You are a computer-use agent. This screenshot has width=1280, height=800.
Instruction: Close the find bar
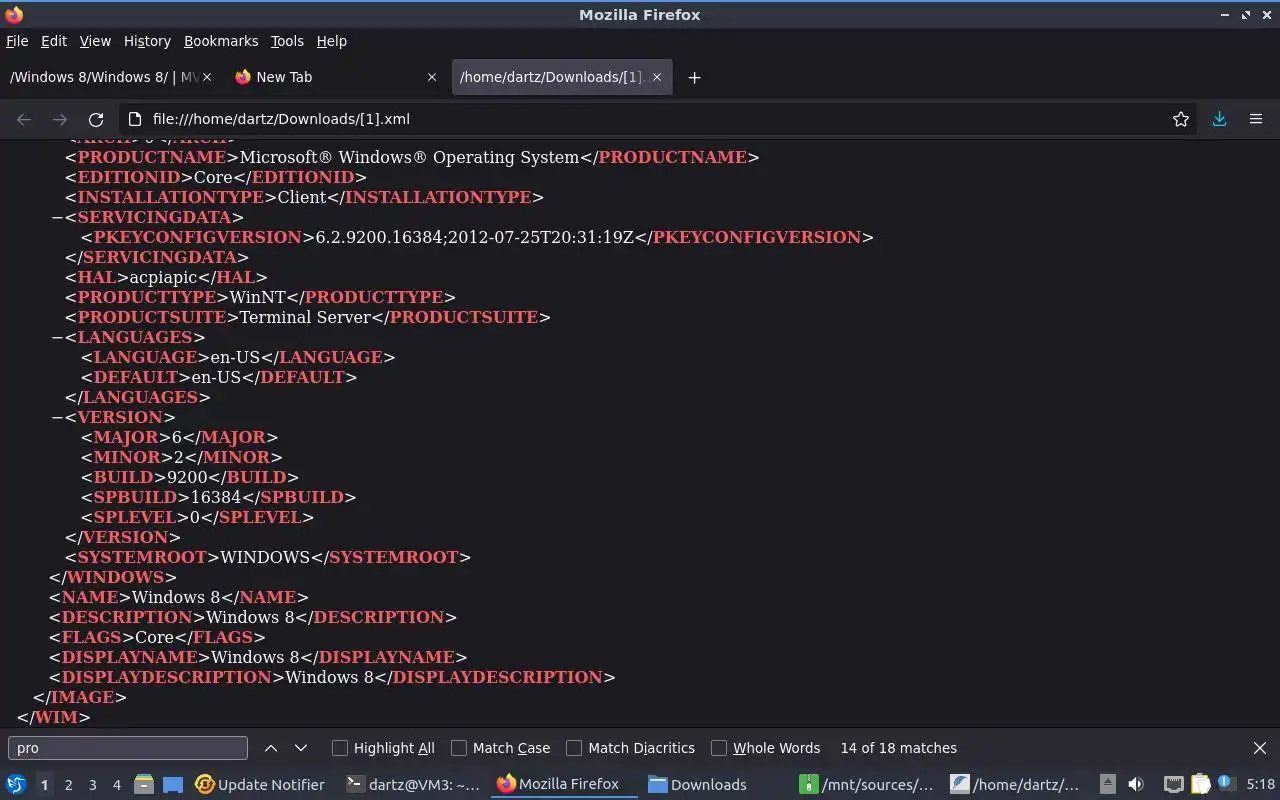pos(1260,748)
